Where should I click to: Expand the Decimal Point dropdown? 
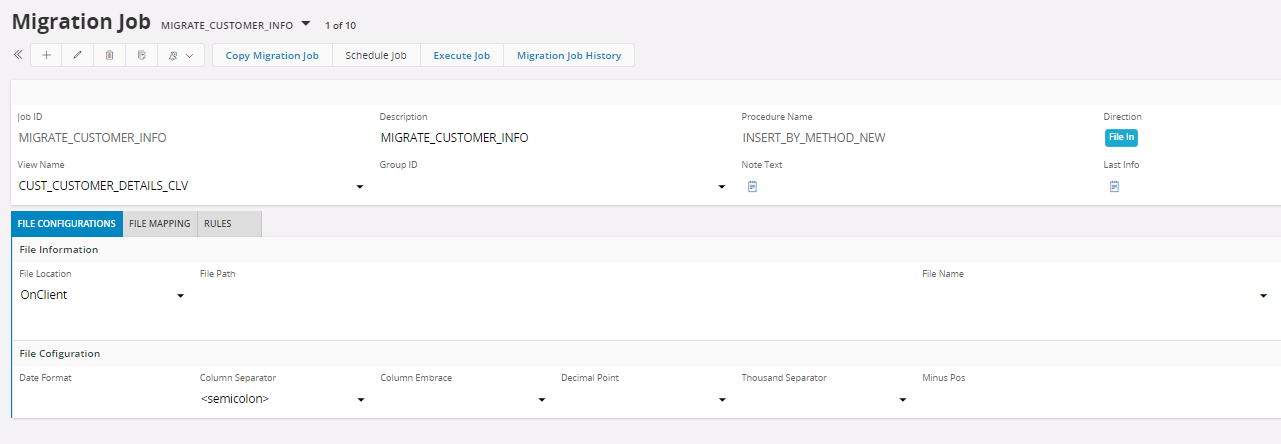coord(721,400)
